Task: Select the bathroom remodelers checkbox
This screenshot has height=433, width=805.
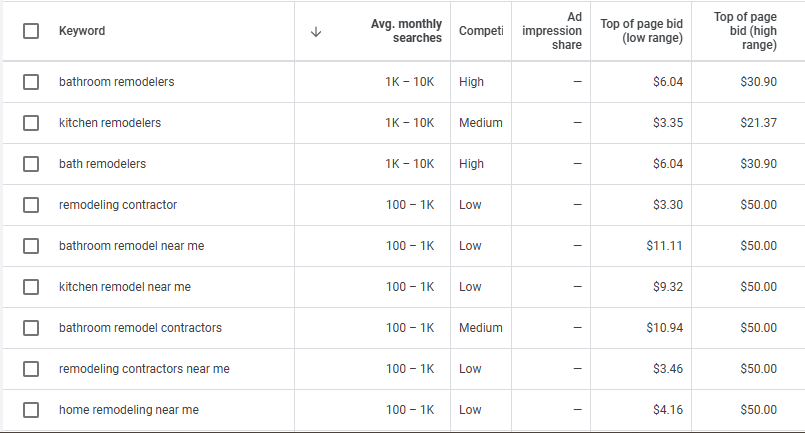Action: coord(31,82)
